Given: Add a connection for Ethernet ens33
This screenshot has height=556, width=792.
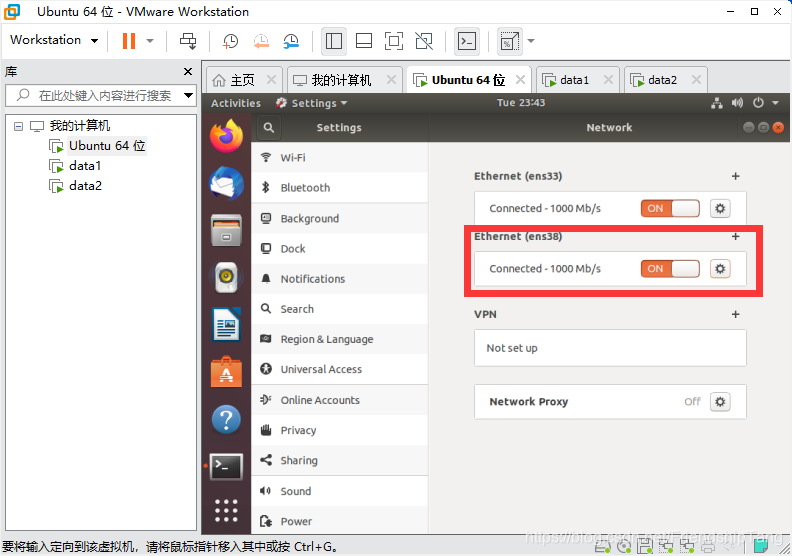Looking at the screenshot, I should pos(735,176).
